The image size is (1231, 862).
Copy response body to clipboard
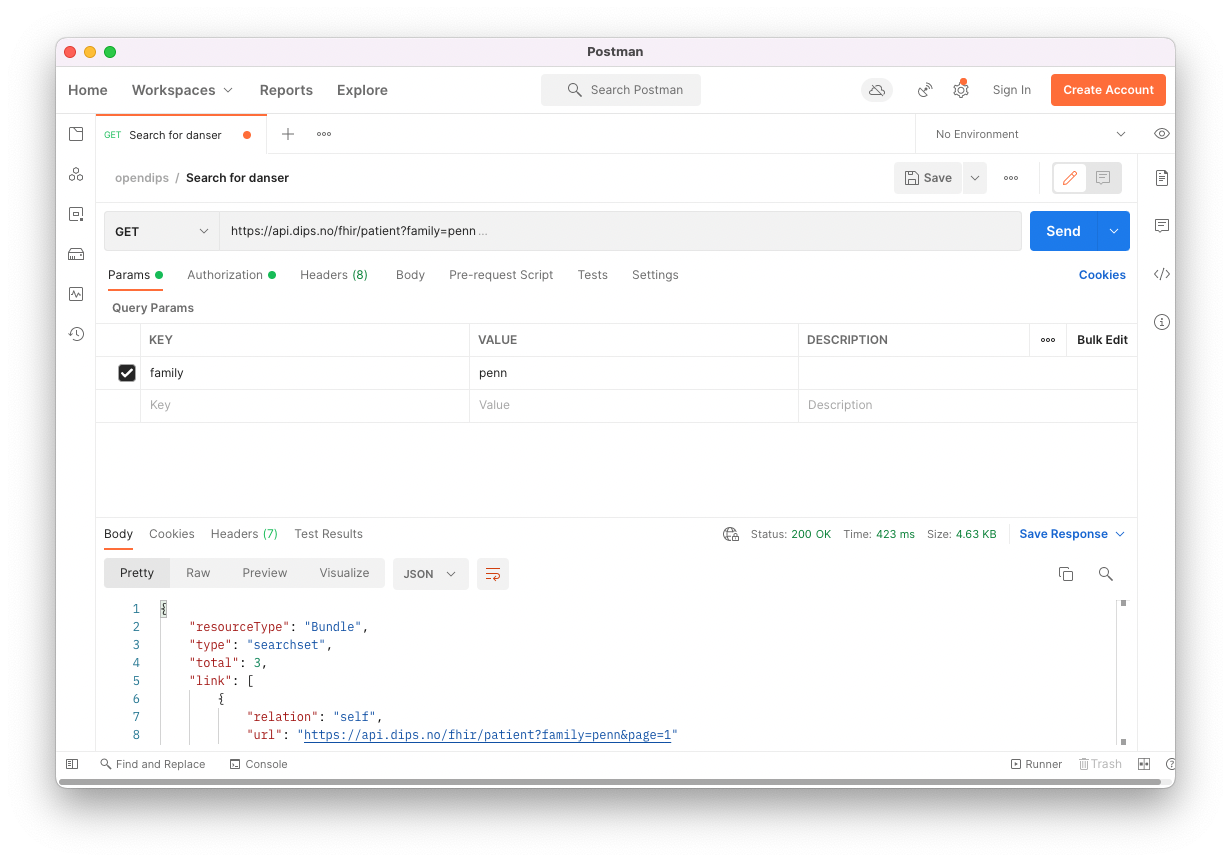[x=1066, y=574]
